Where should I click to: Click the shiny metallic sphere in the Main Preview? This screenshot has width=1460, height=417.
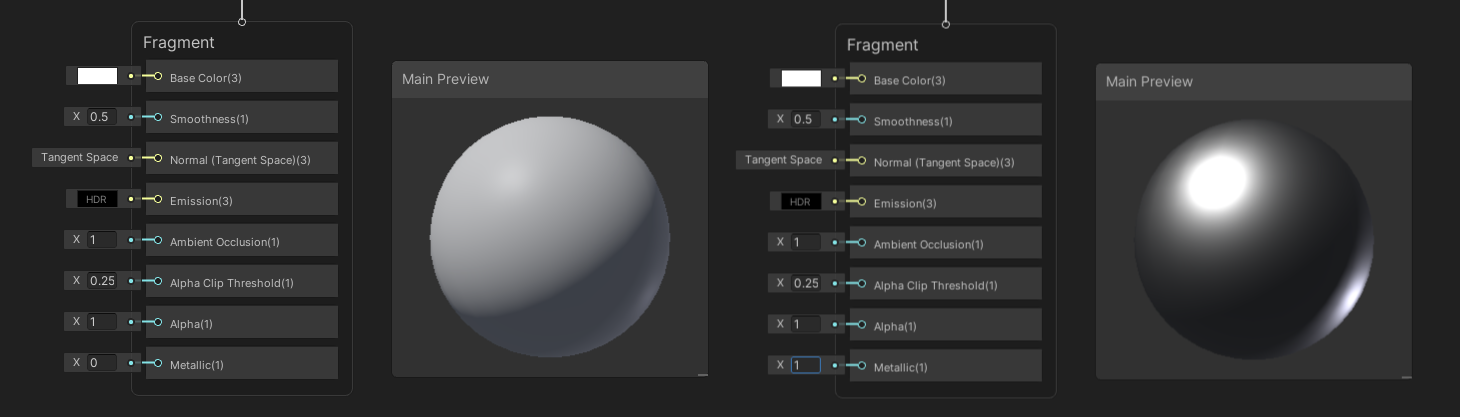pos(1253,240)
